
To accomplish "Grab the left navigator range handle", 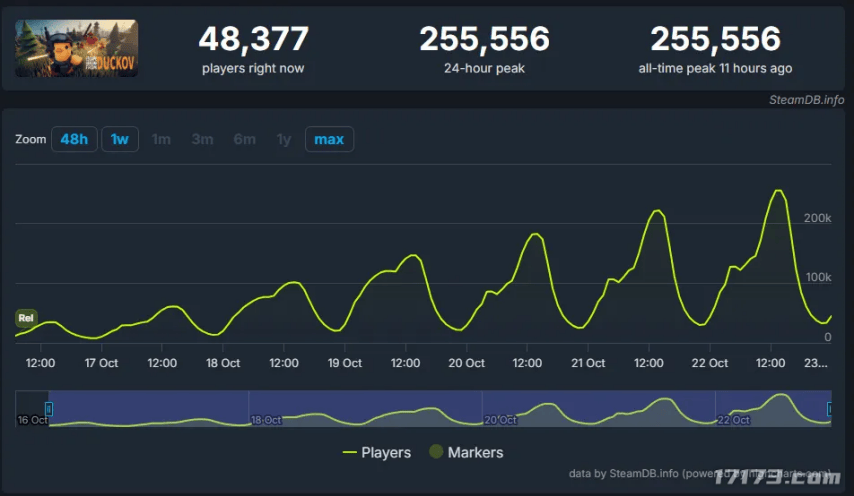I will coord(49,408).
